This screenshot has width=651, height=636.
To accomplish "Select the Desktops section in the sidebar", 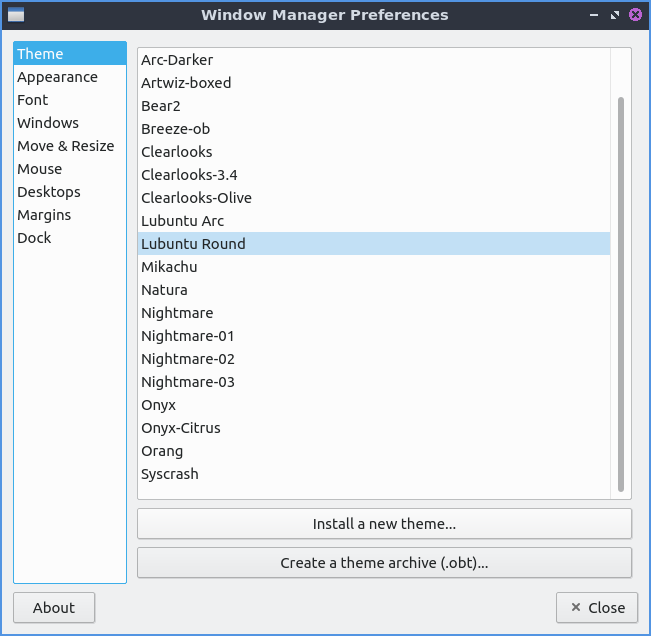I will pos(48,192).
